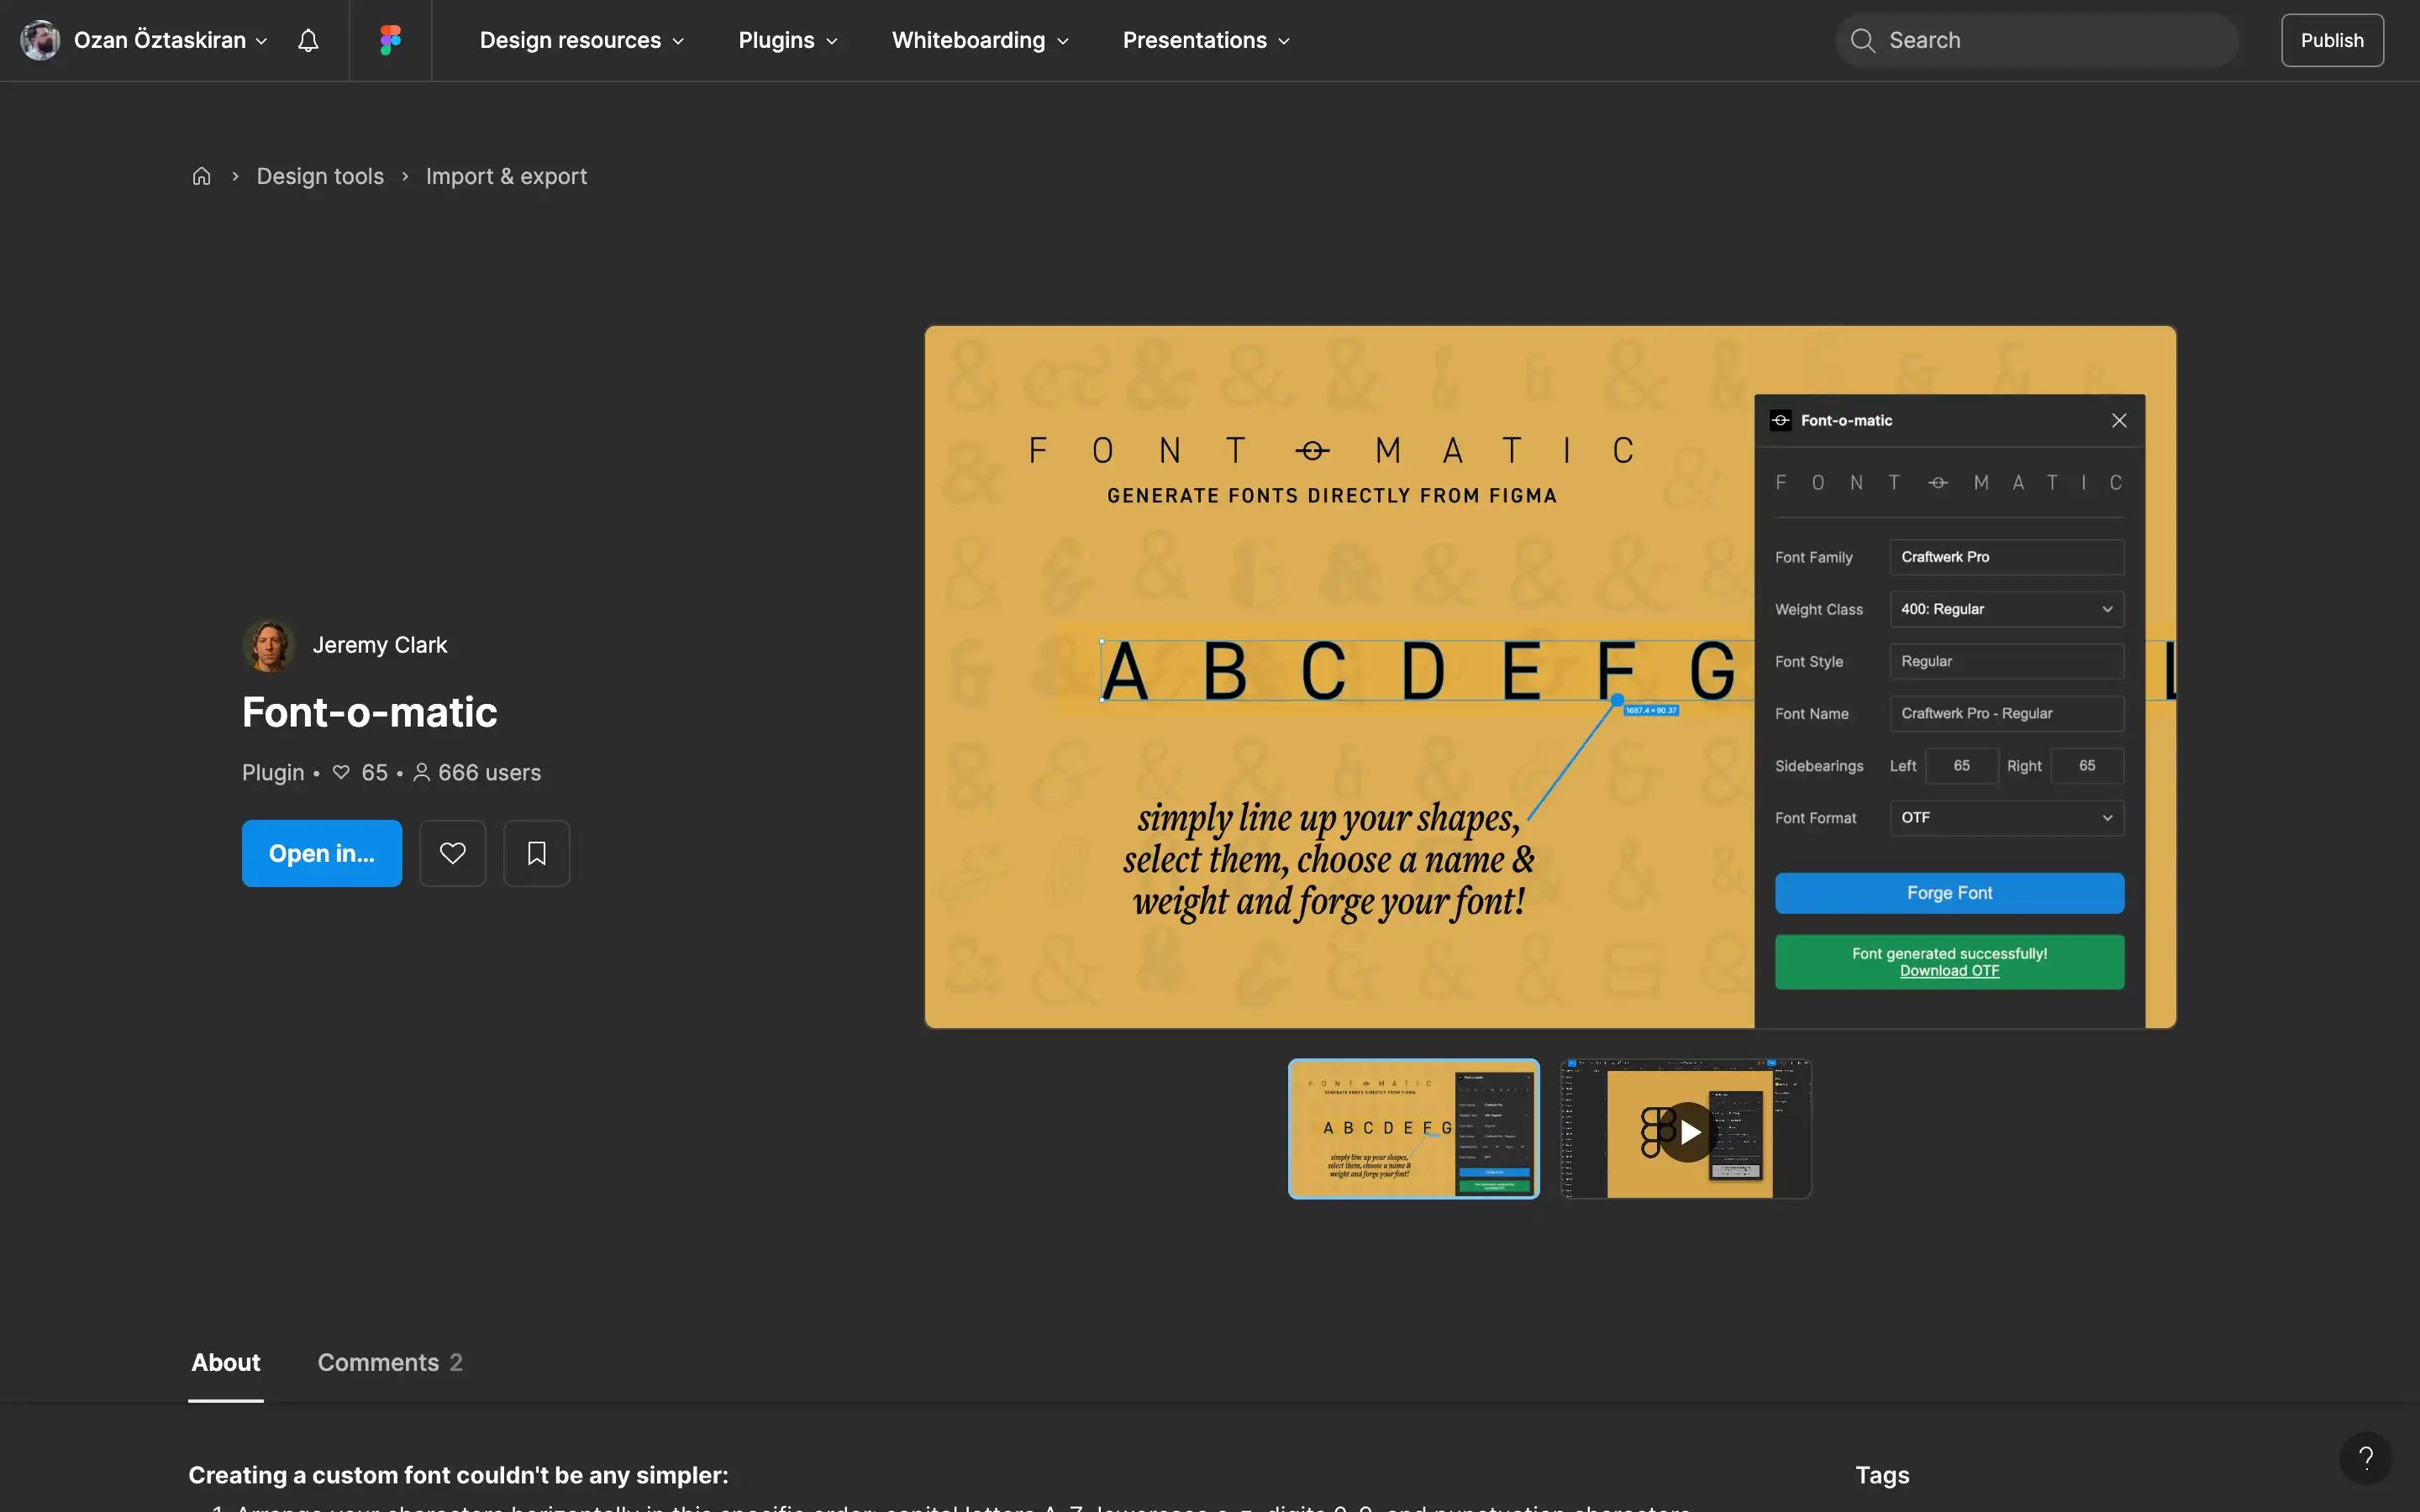Click the Left sidebearing value 65
Screen dimensions: 2420x1512
pos(1962,766)
